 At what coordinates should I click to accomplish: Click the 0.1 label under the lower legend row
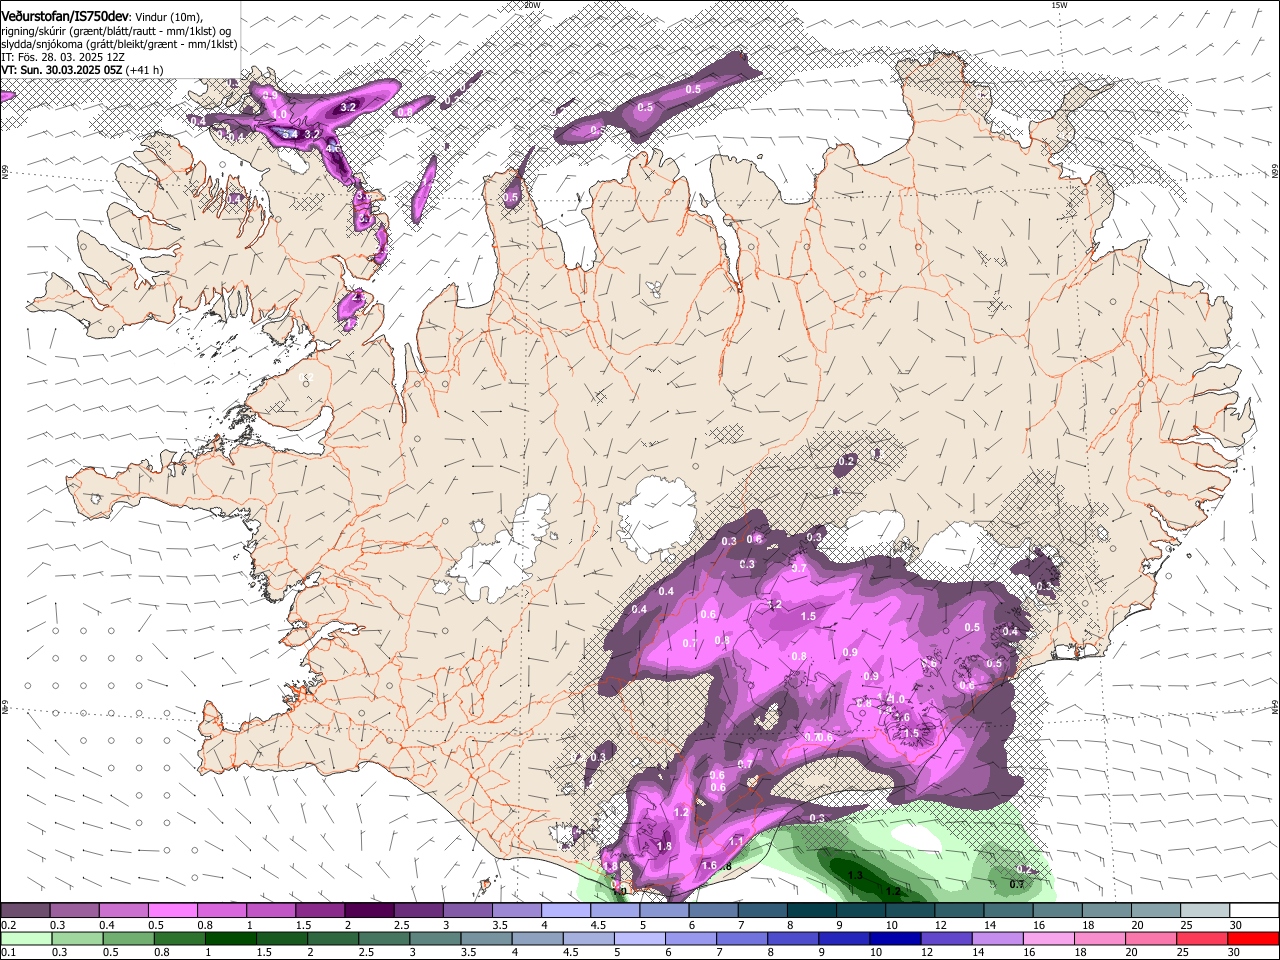9,953
